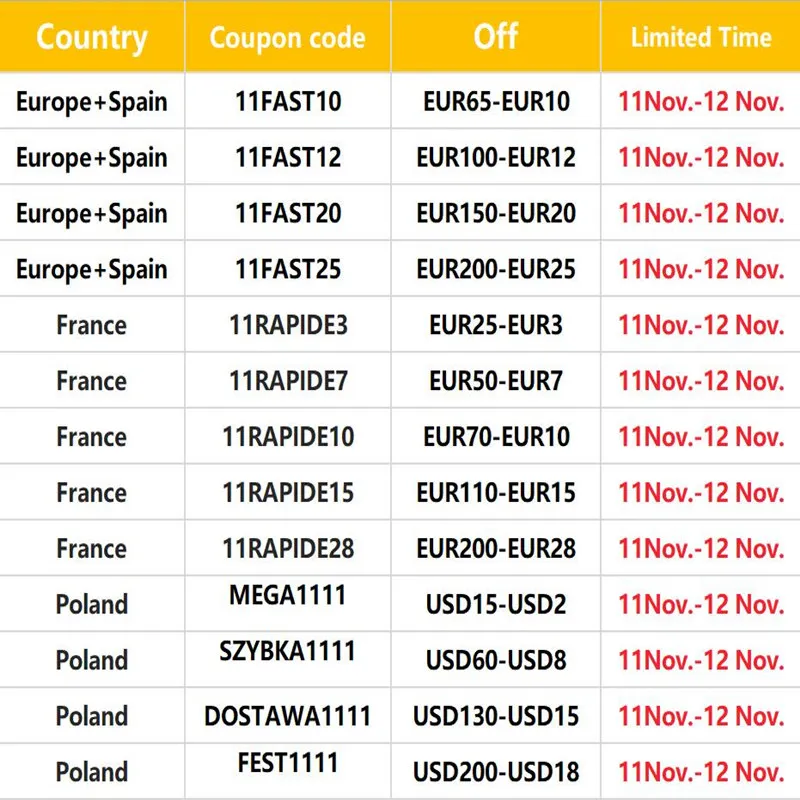Click the Coupon code column header
The height and width of the screenshot is (800, 800).
(x=288, y=39)
